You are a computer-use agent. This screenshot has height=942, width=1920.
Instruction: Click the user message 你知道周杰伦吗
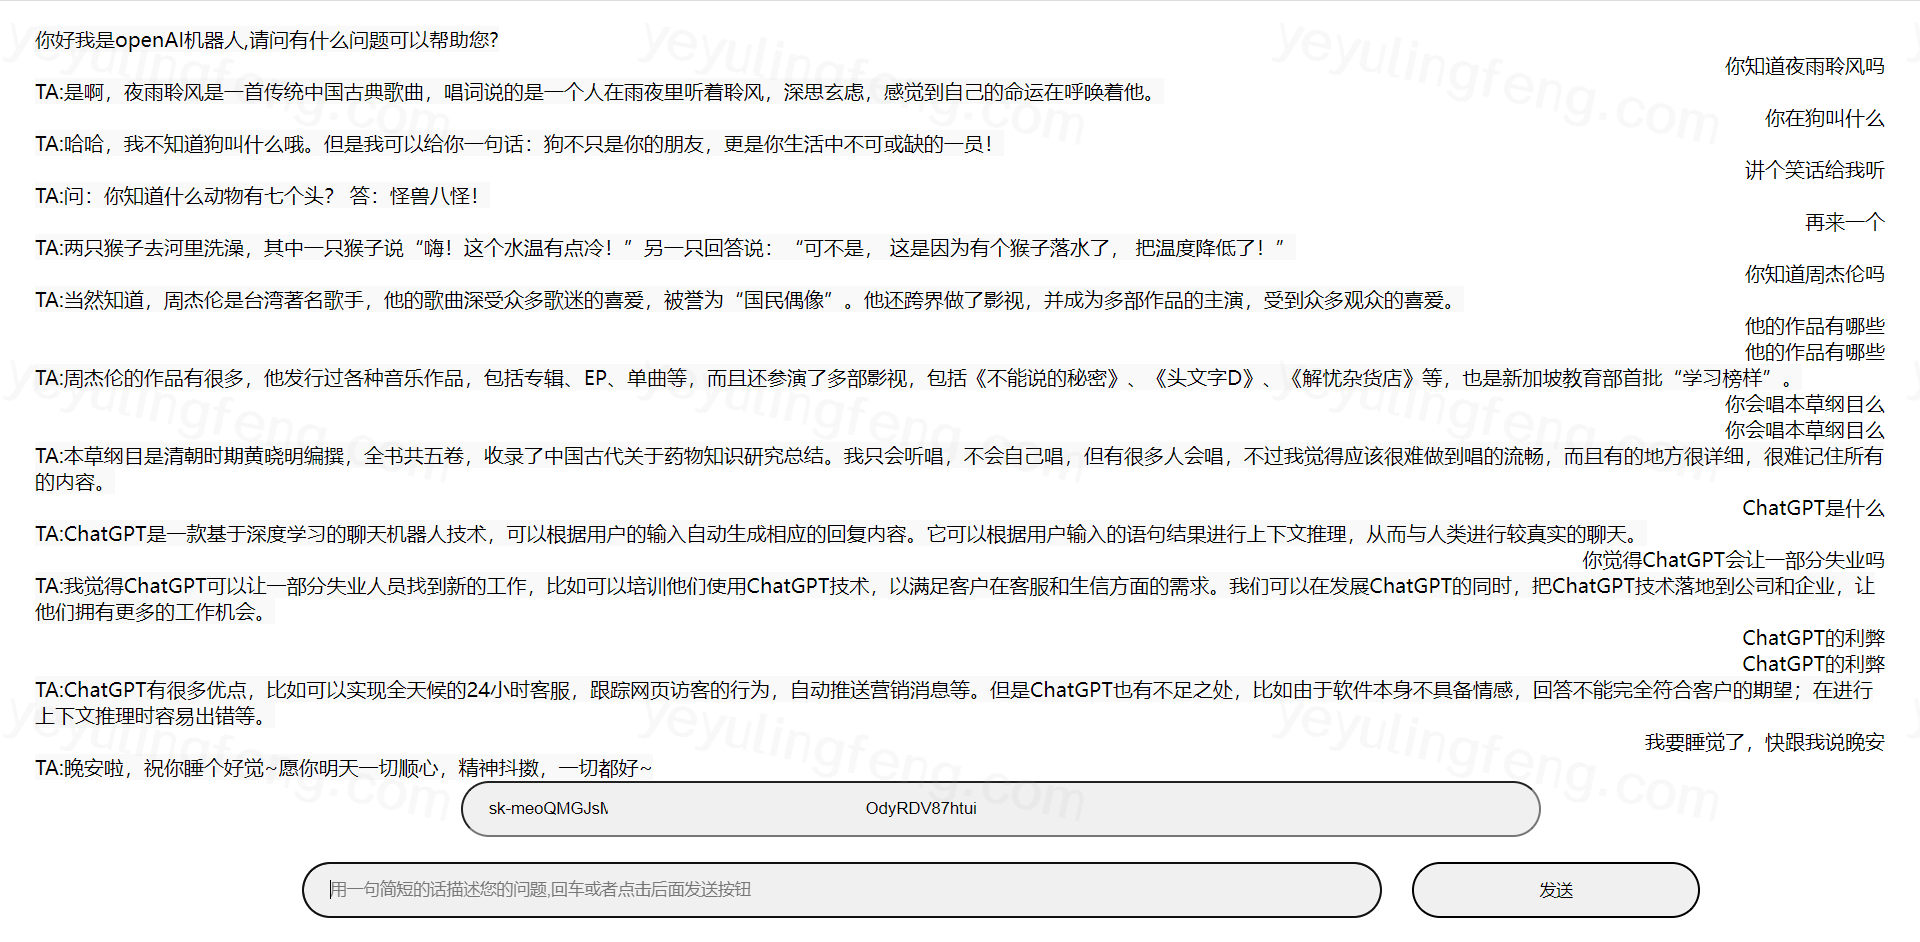point(1814,274)
